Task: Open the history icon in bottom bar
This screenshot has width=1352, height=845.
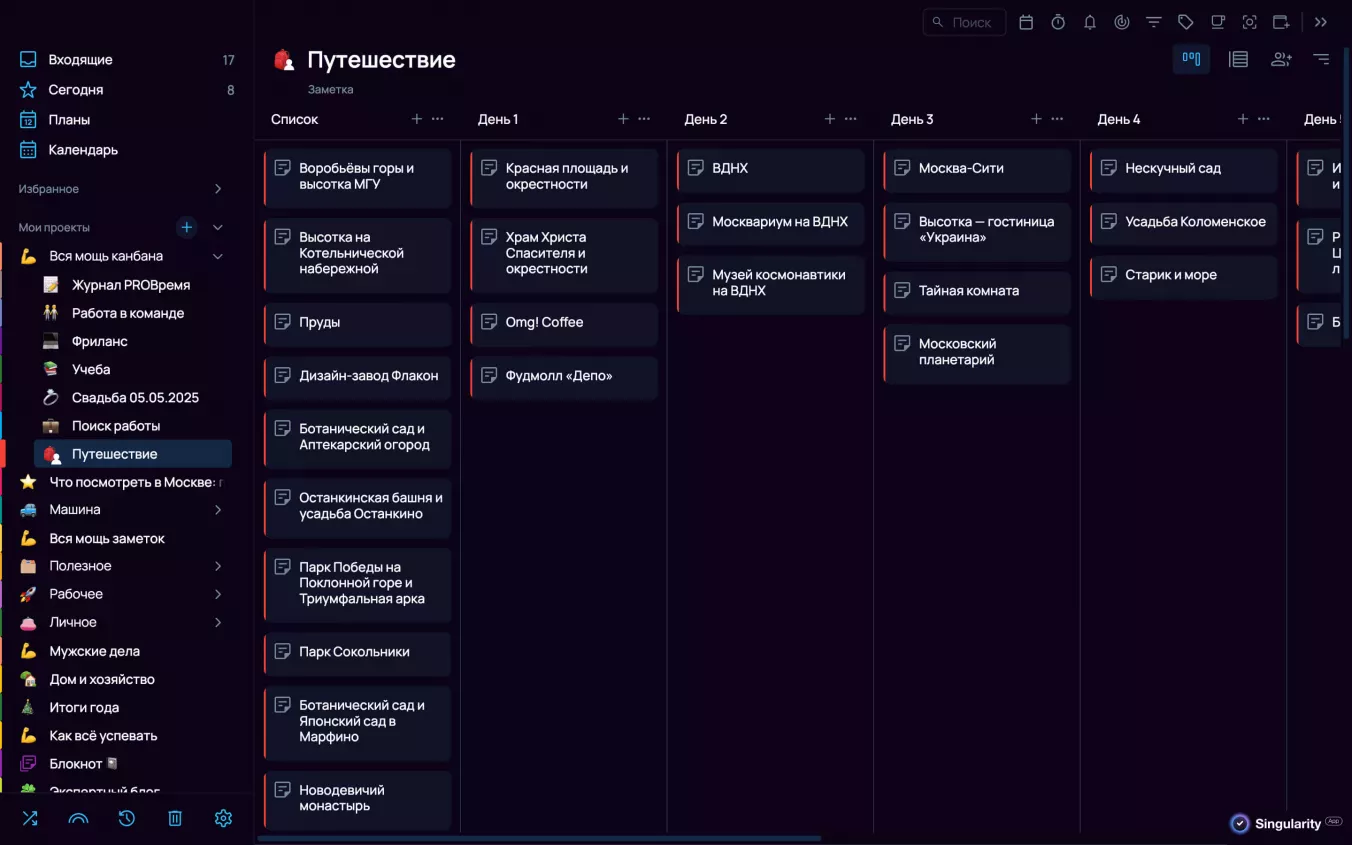Action: 126,818
